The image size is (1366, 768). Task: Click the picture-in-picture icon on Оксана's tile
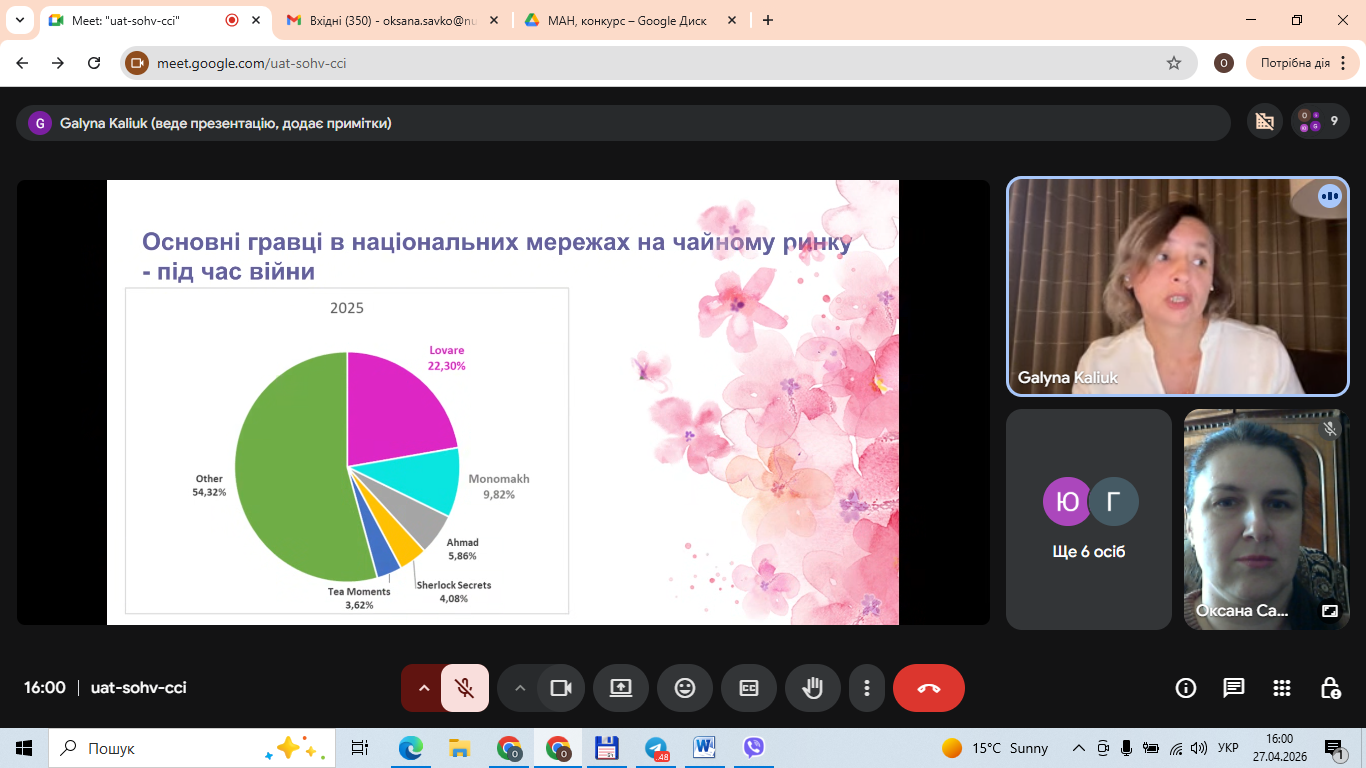point(1330,610)
